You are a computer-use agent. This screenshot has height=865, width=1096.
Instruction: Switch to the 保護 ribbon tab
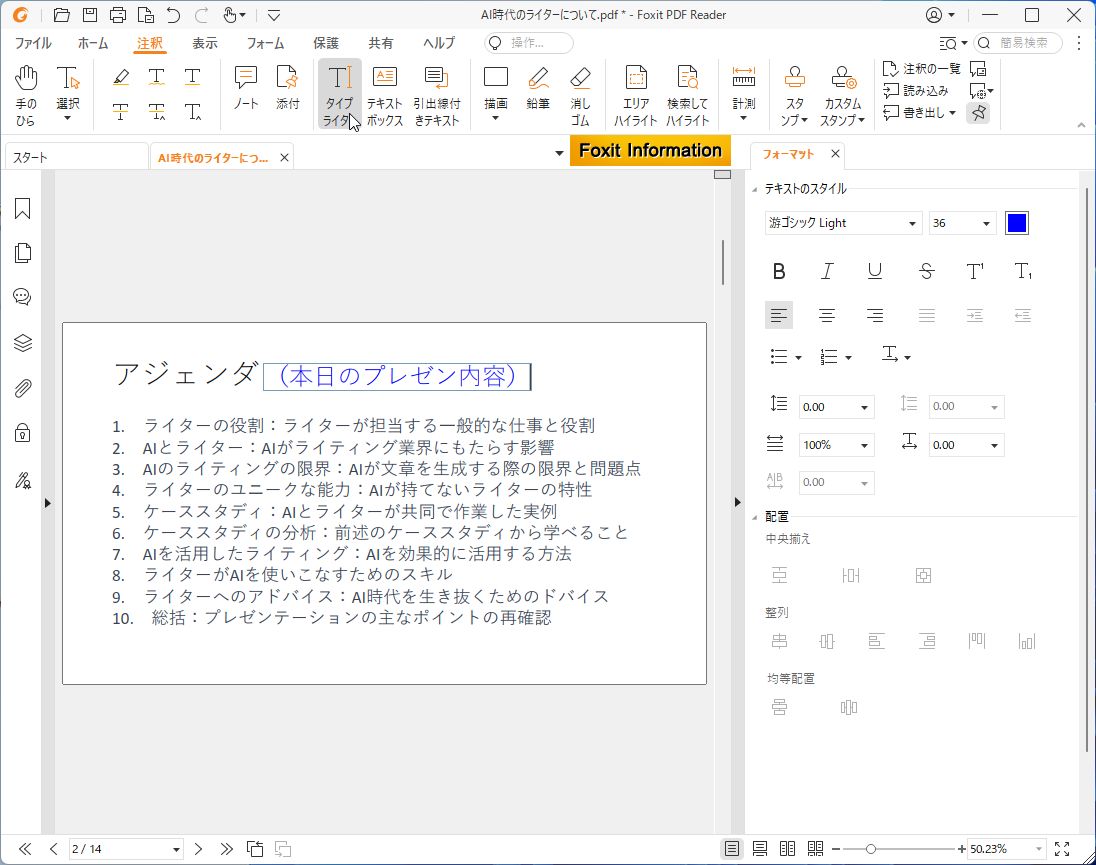coord(326,43)
